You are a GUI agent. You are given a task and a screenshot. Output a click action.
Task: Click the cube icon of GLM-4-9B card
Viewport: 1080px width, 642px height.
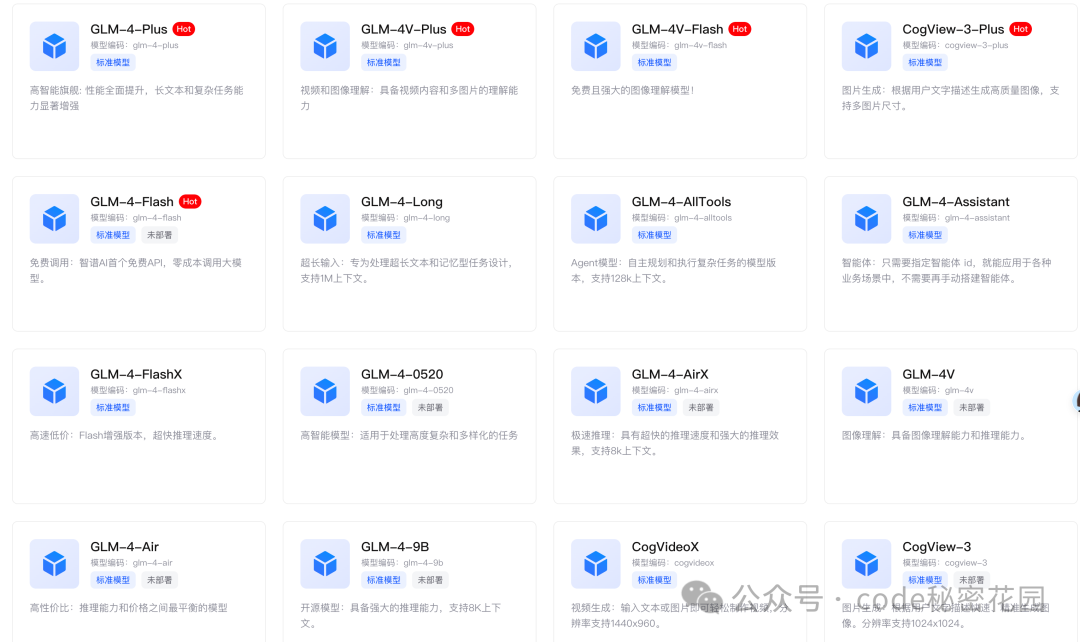(x=325, y=564)
